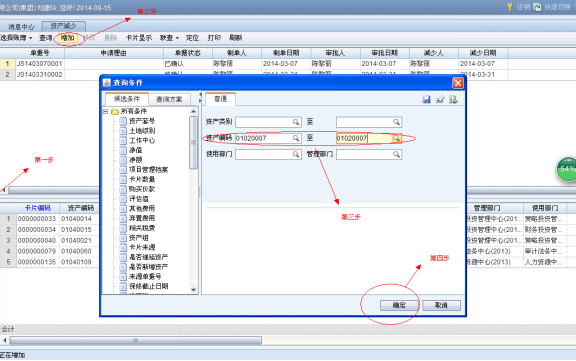Screen dimensions: 576x361
Task: Confirm query with the 确定 button
Action: pyautogui.click(x=399, y=305)
